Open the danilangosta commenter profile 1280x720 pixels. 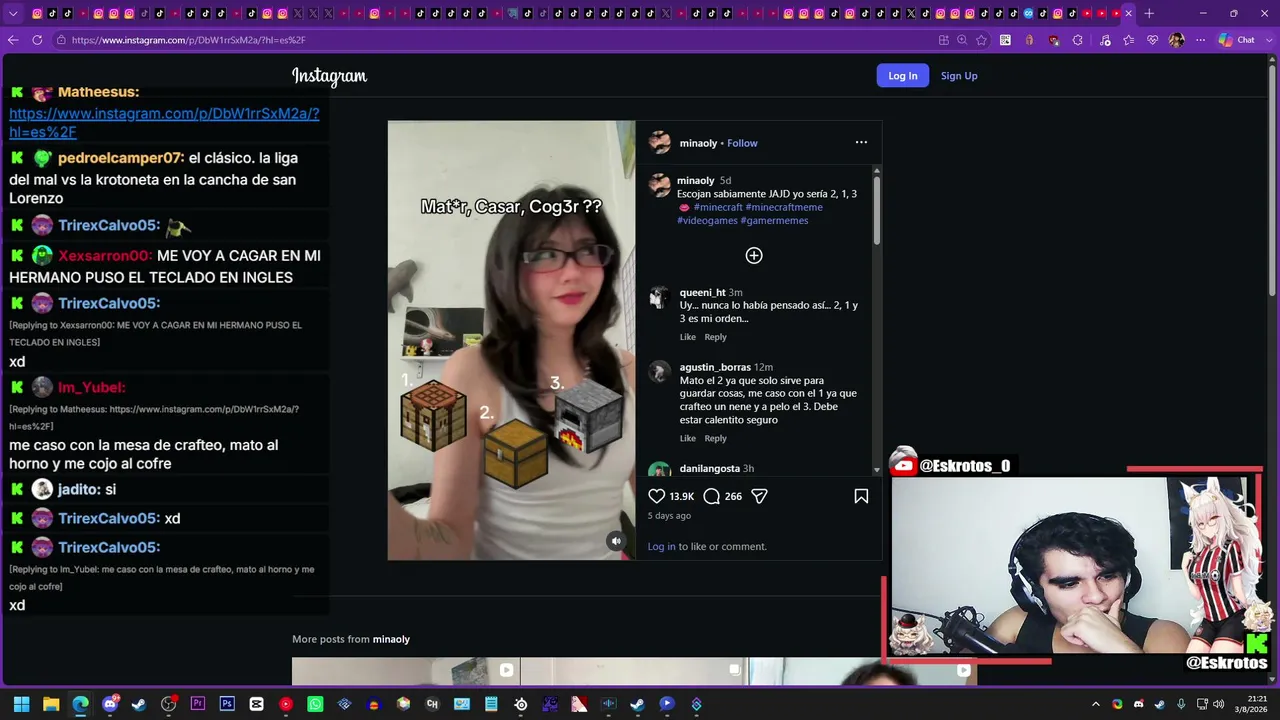(710, 468)
